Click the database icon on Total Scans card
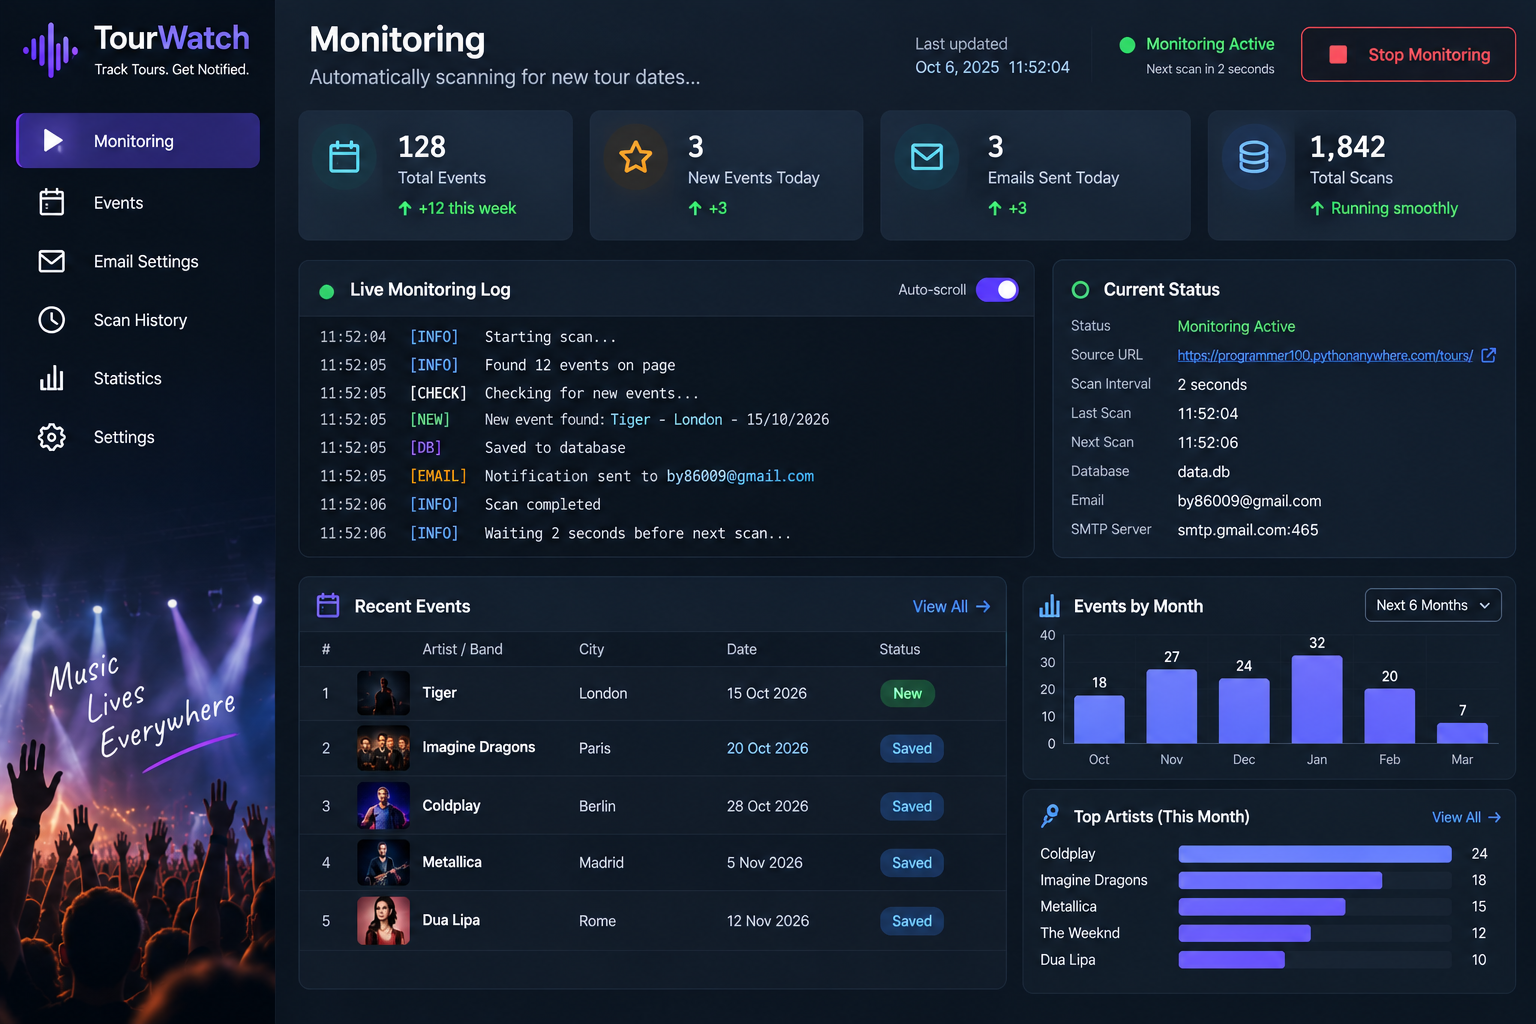This screenshot has height=1024, width=1536. (1254, 157)
